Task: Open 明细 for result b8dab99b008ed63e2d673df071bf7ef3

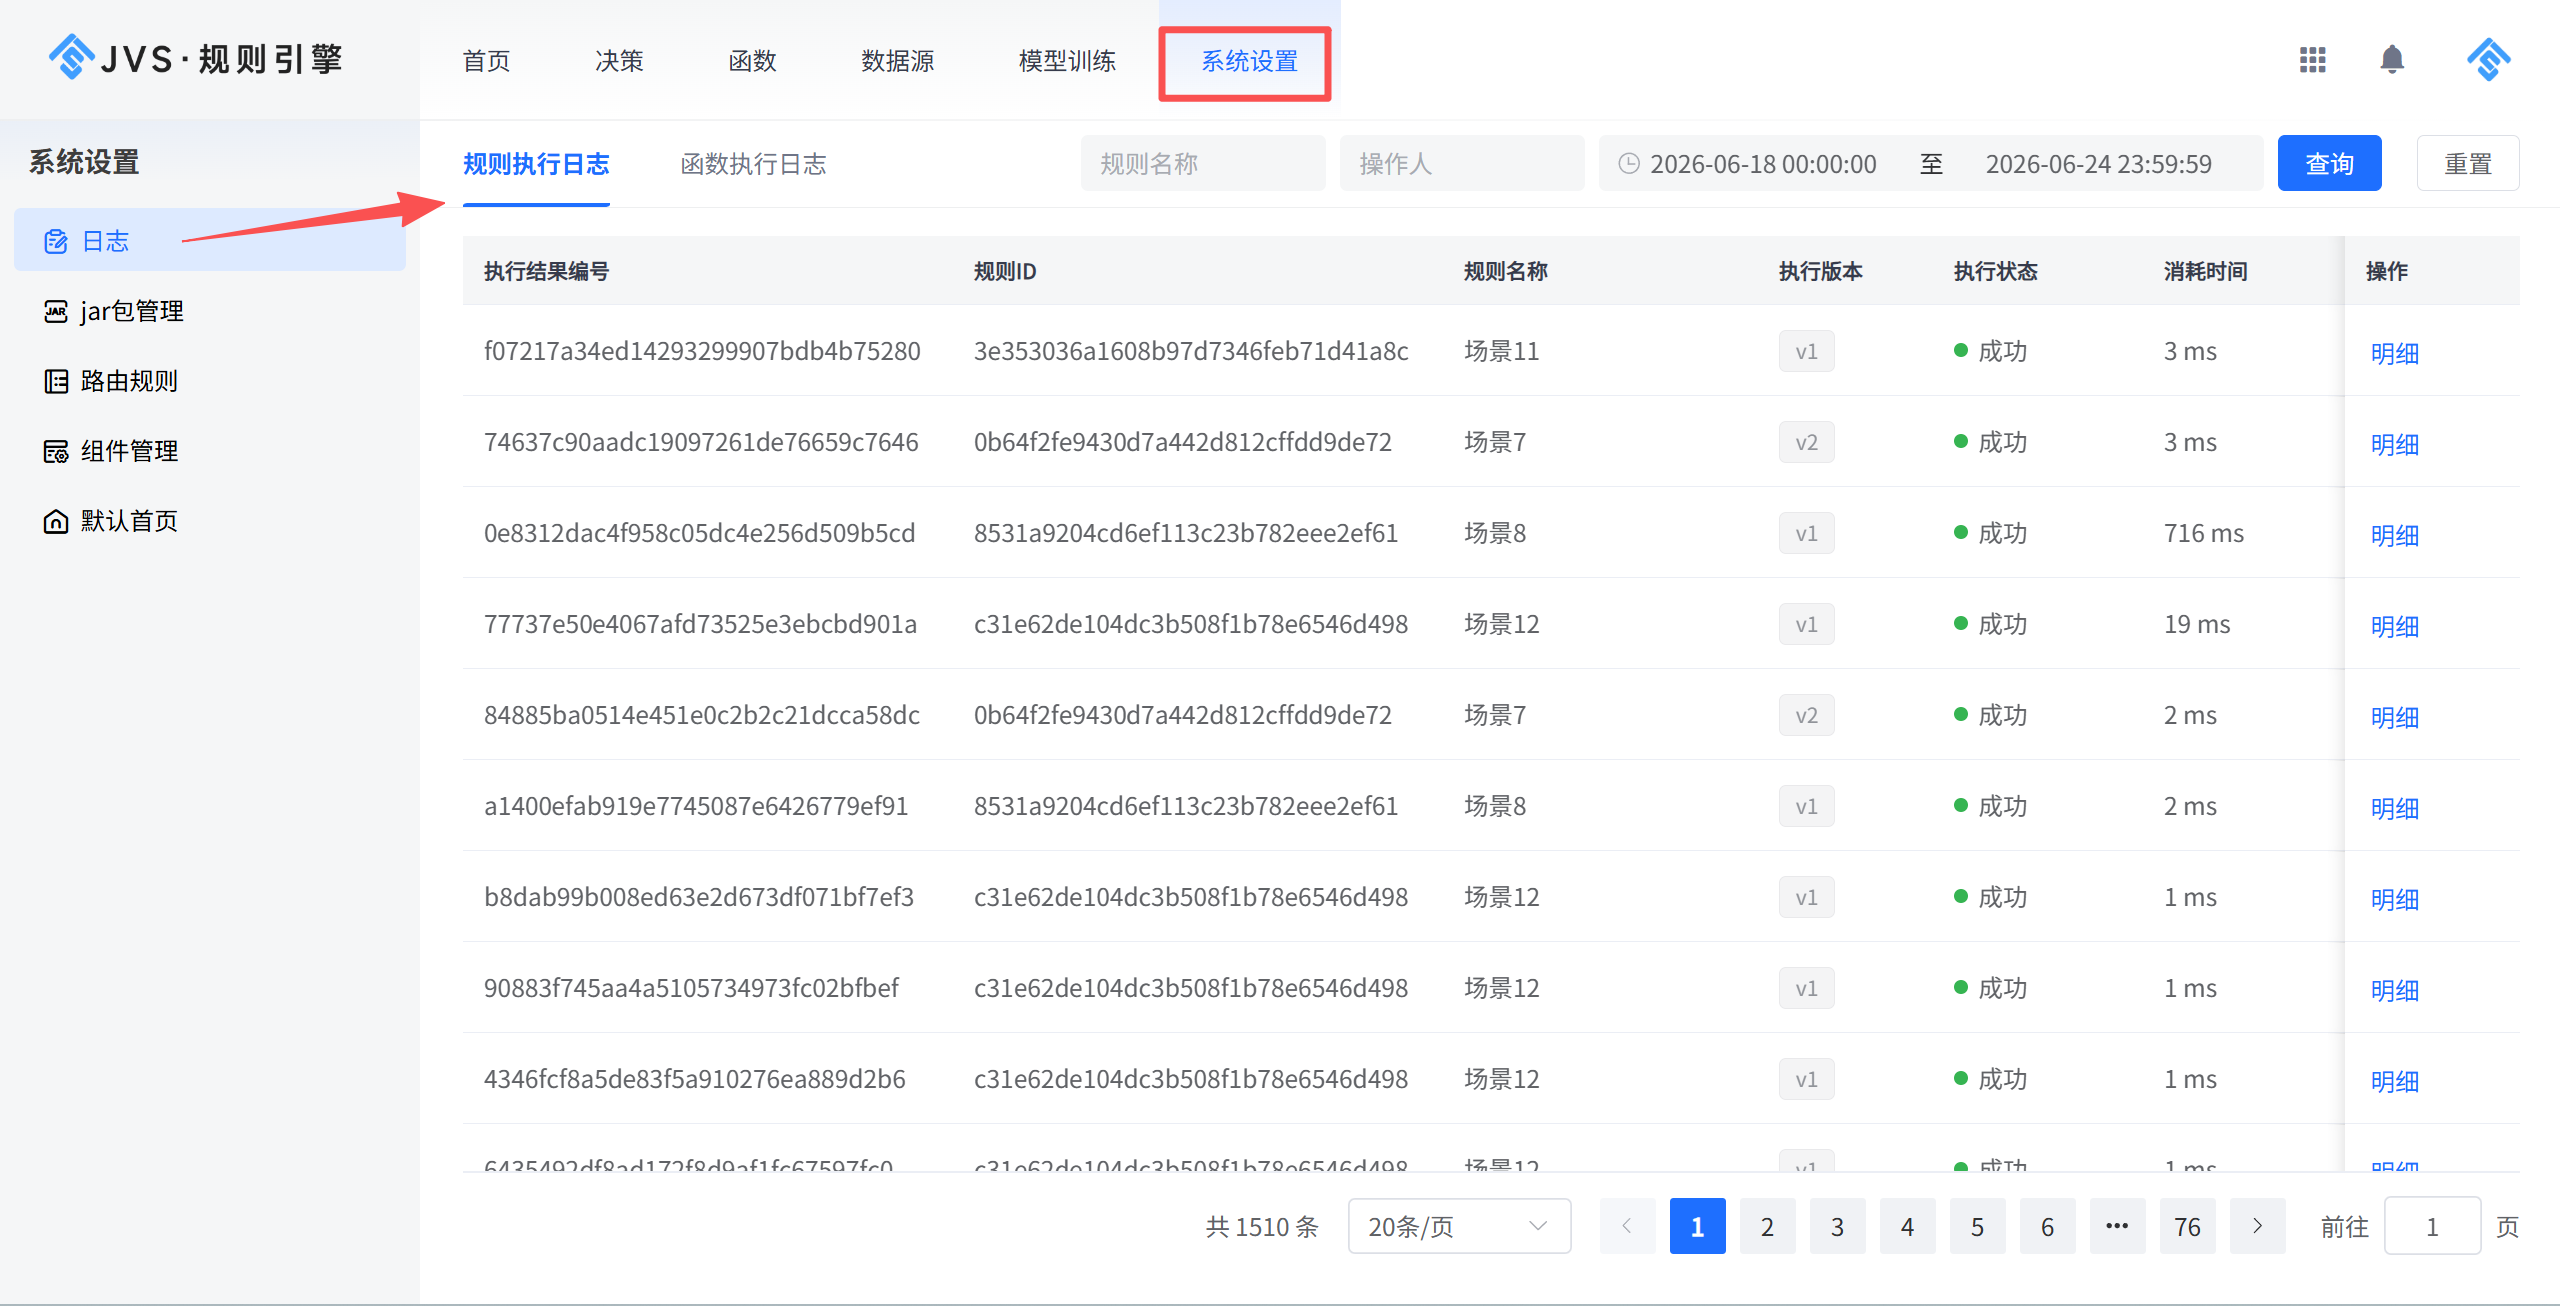Action: click(2394, 899)
